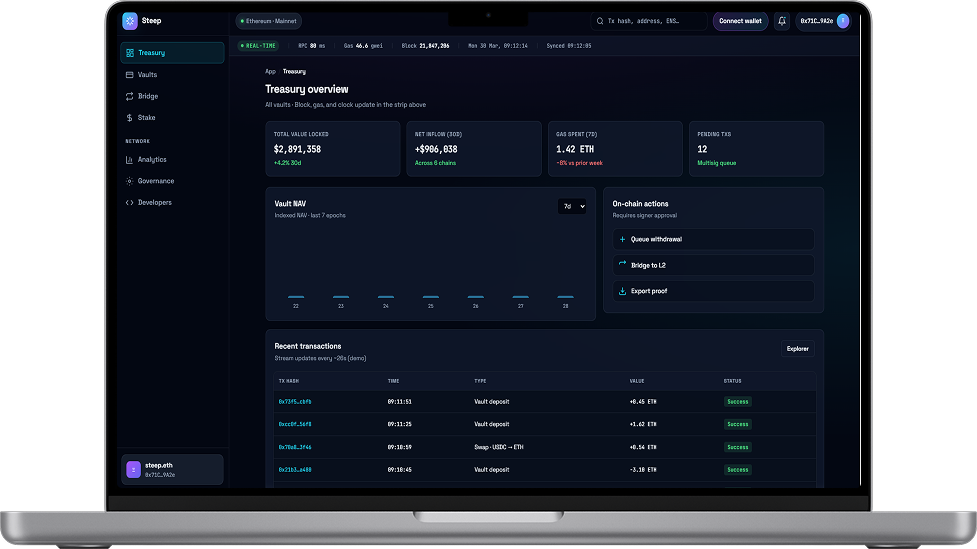The image size is (977, 549).
Task: Open notifications bell icon
Action: [781, 21]
